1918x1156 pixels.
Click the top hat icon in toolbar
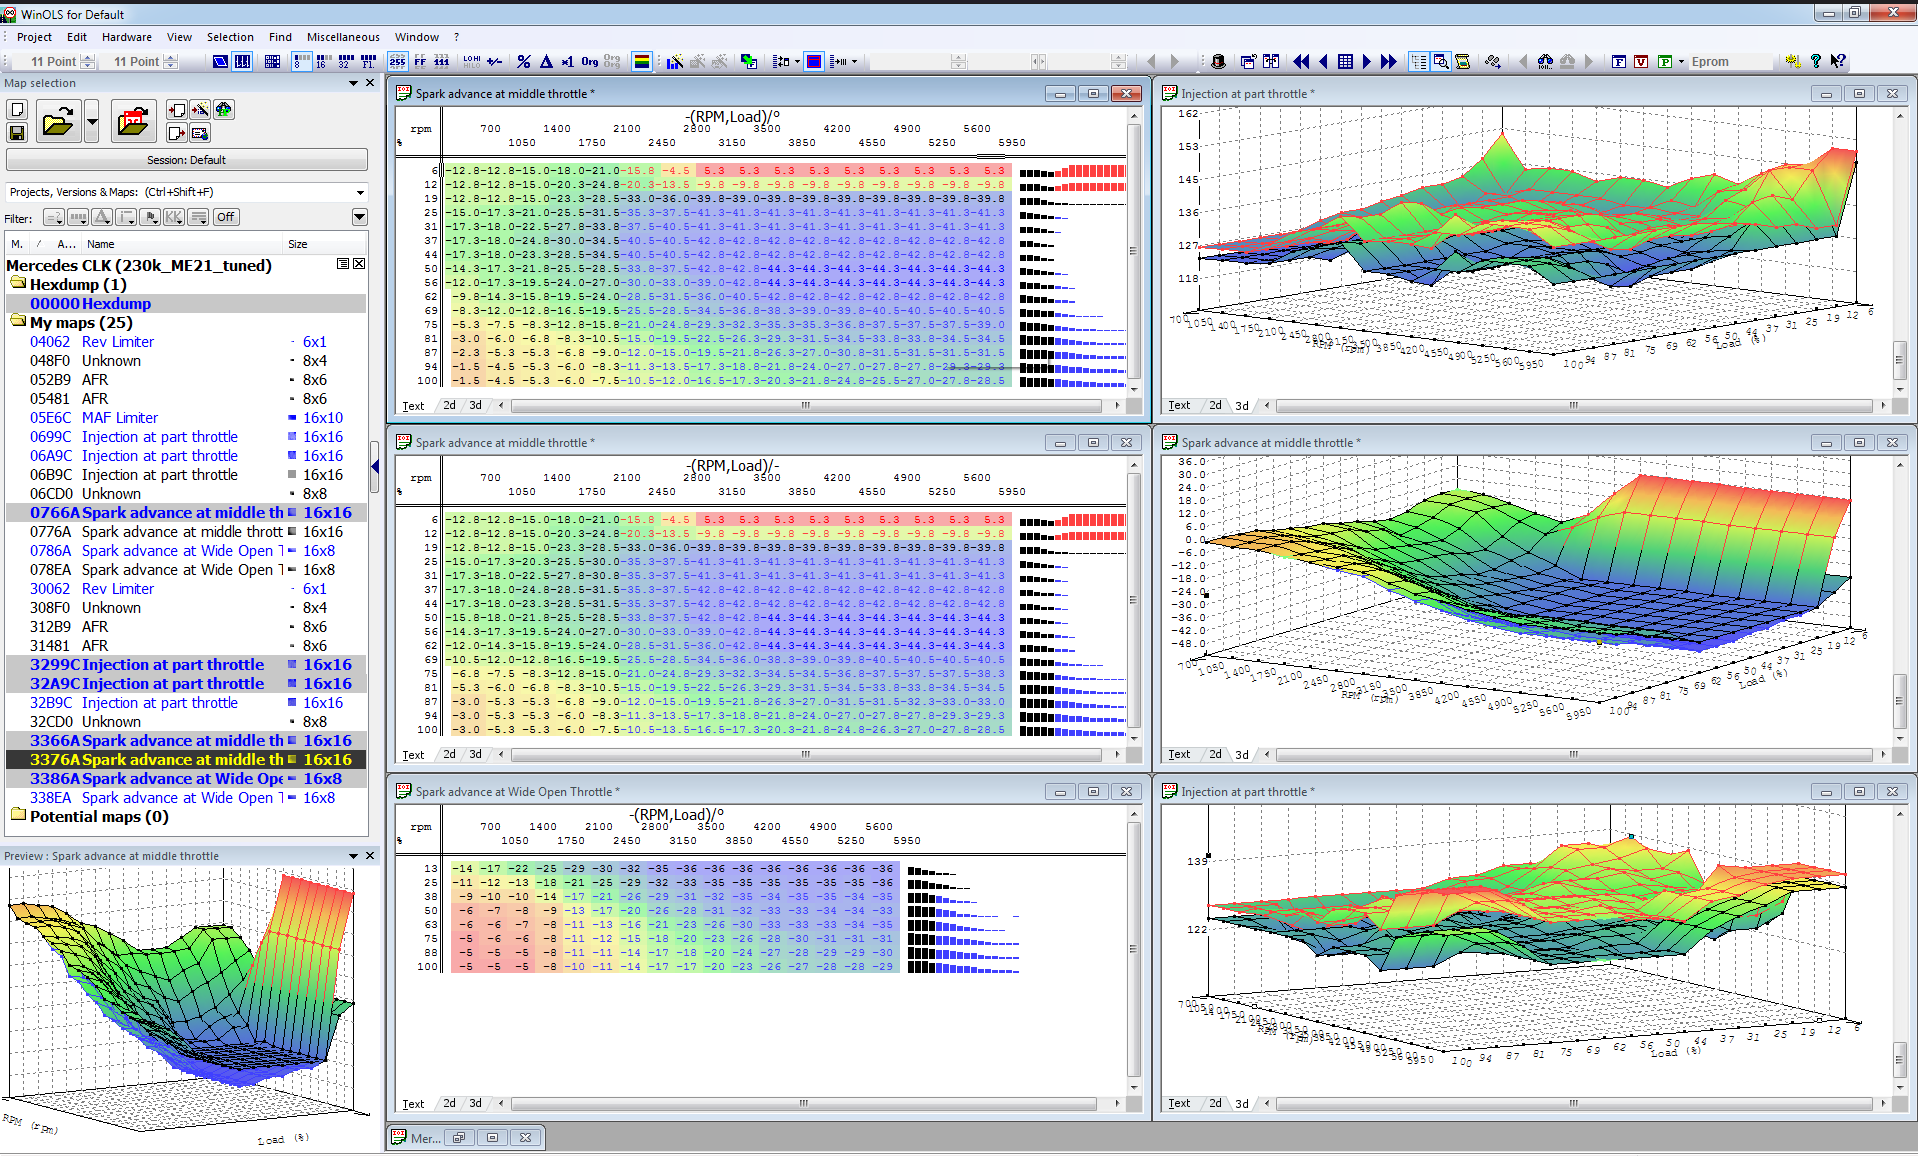click(1218, 61)
